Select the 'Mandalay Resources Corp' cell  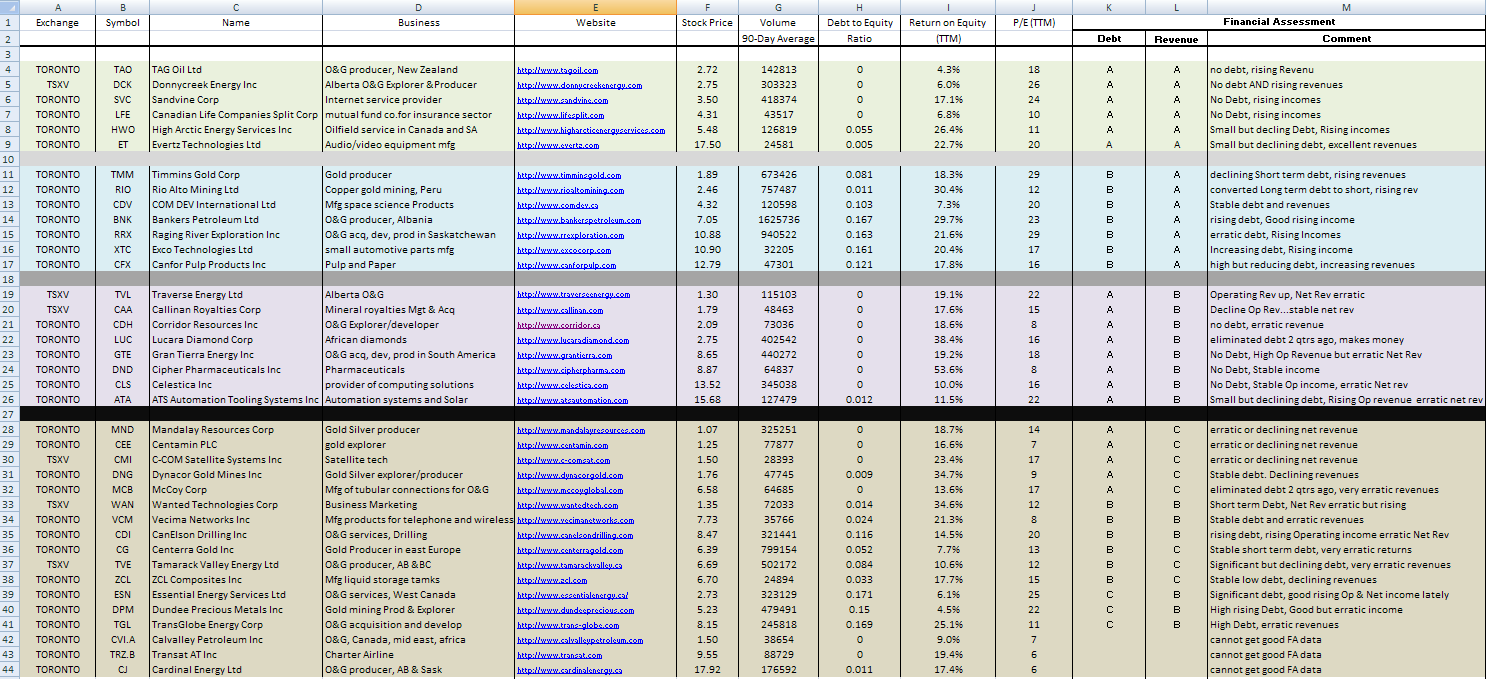tap(236, 430)
